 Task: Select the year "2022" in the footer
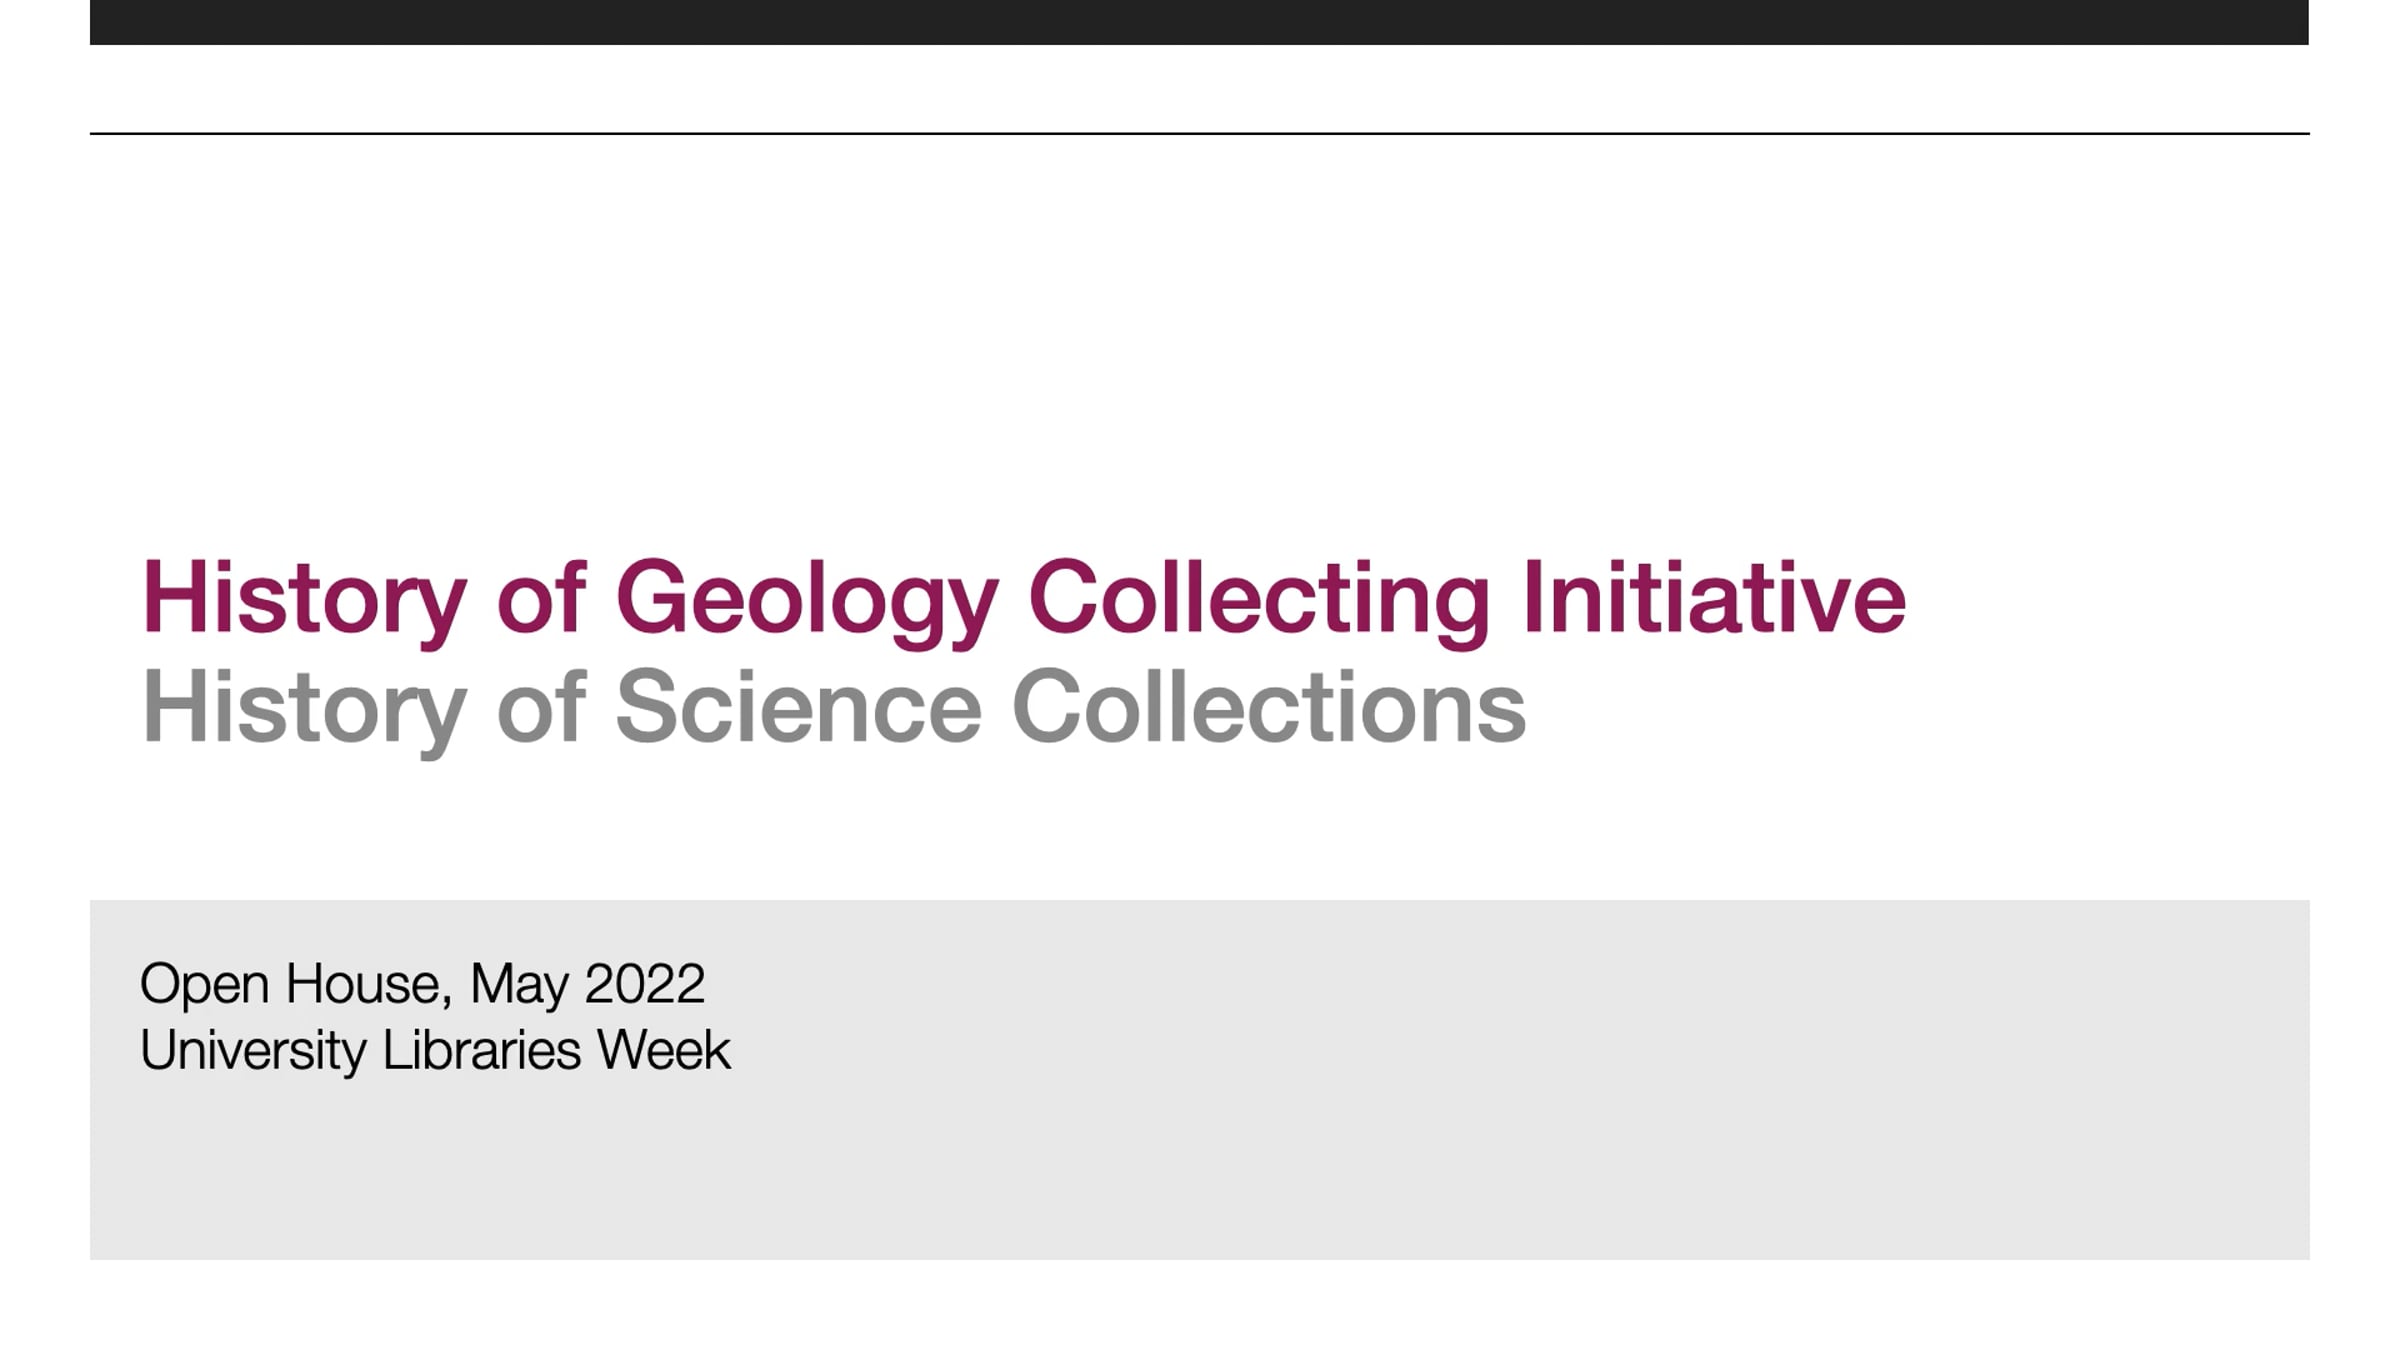(x=644, y=984)
